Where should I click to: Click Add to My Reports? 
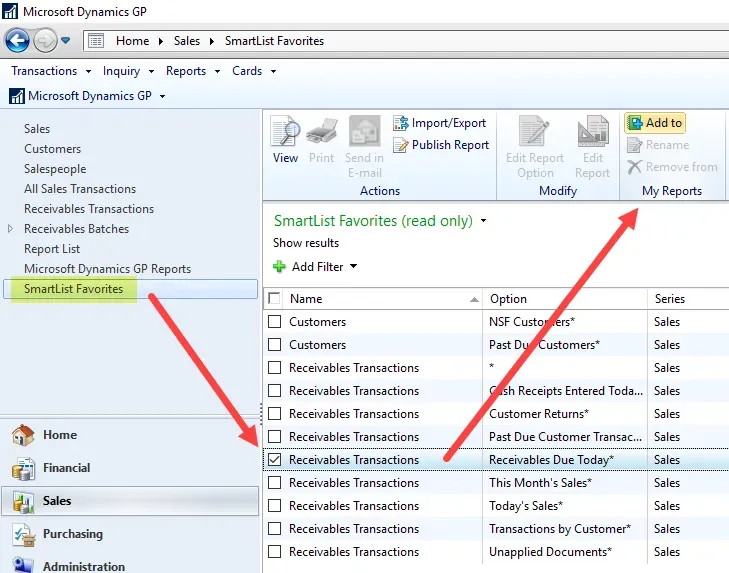(x=655, y=123)
